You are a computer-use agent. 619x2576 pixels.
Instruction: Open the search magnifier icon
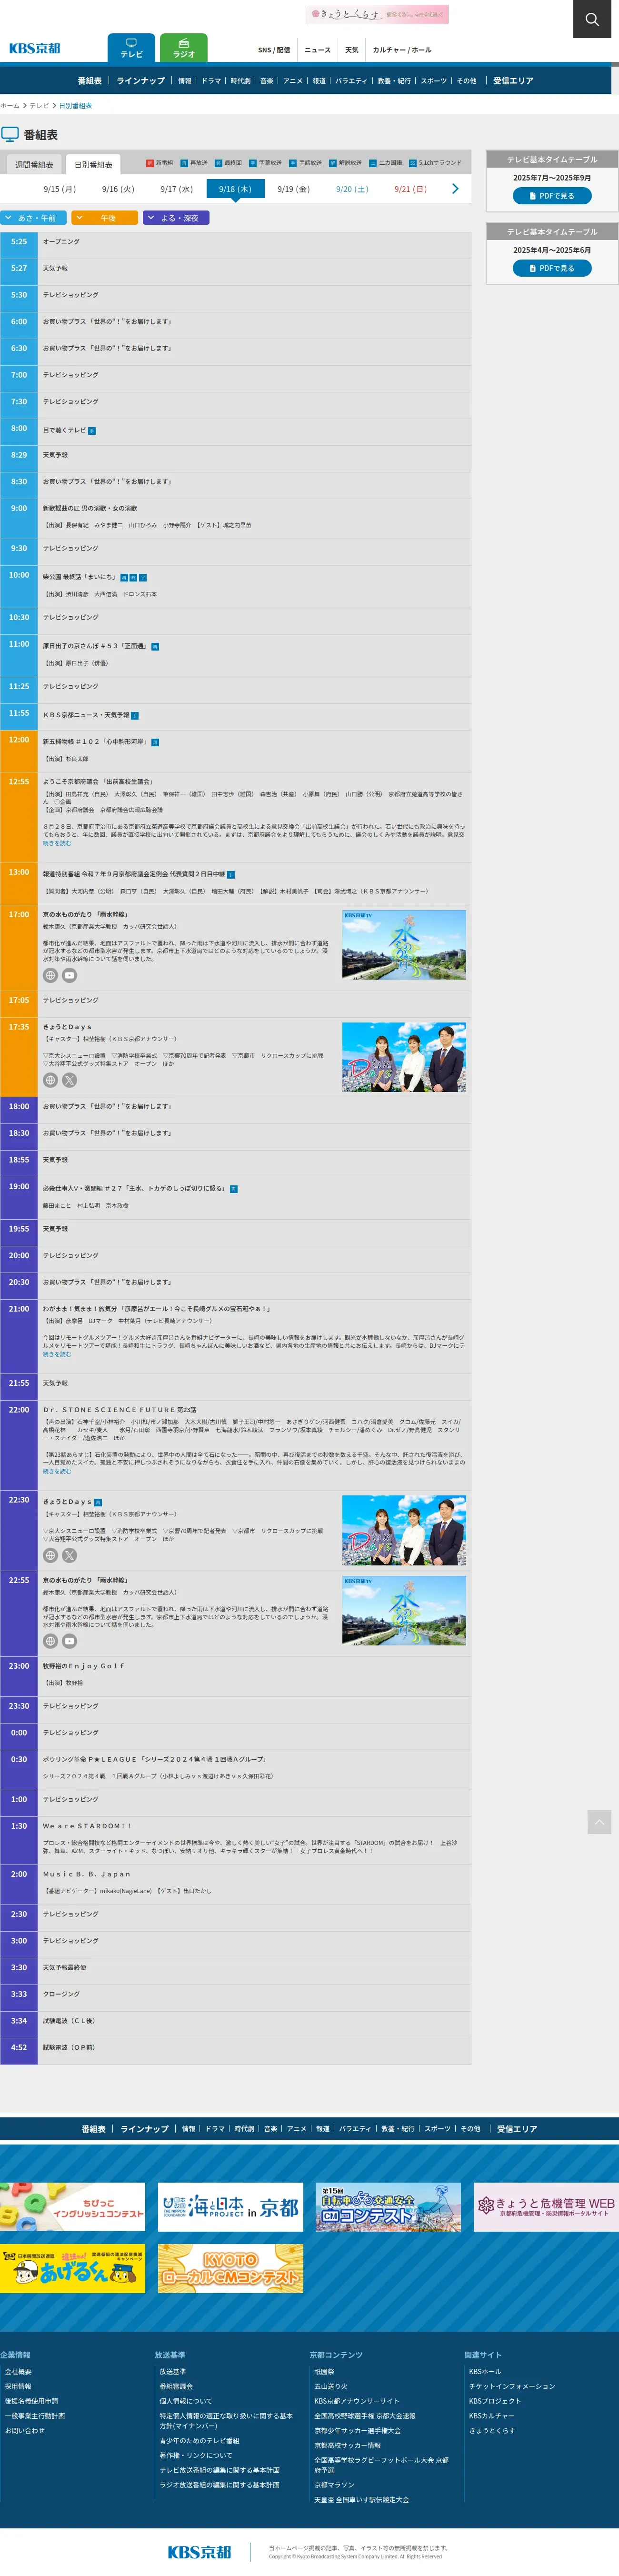tap(592, 19)
